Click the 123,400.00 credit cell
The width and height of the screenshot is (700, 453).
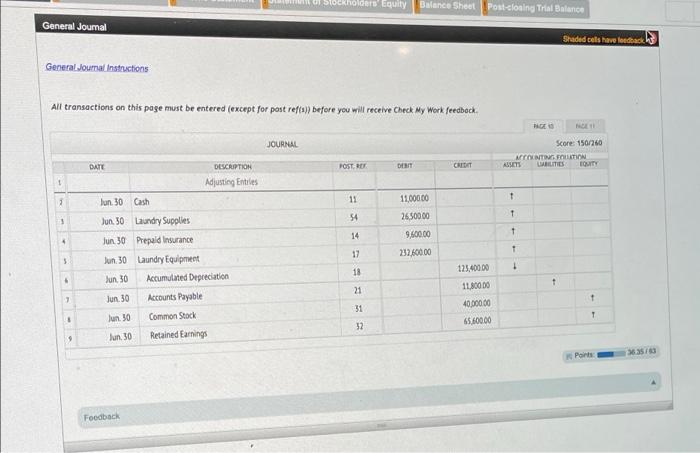point(466,268)
